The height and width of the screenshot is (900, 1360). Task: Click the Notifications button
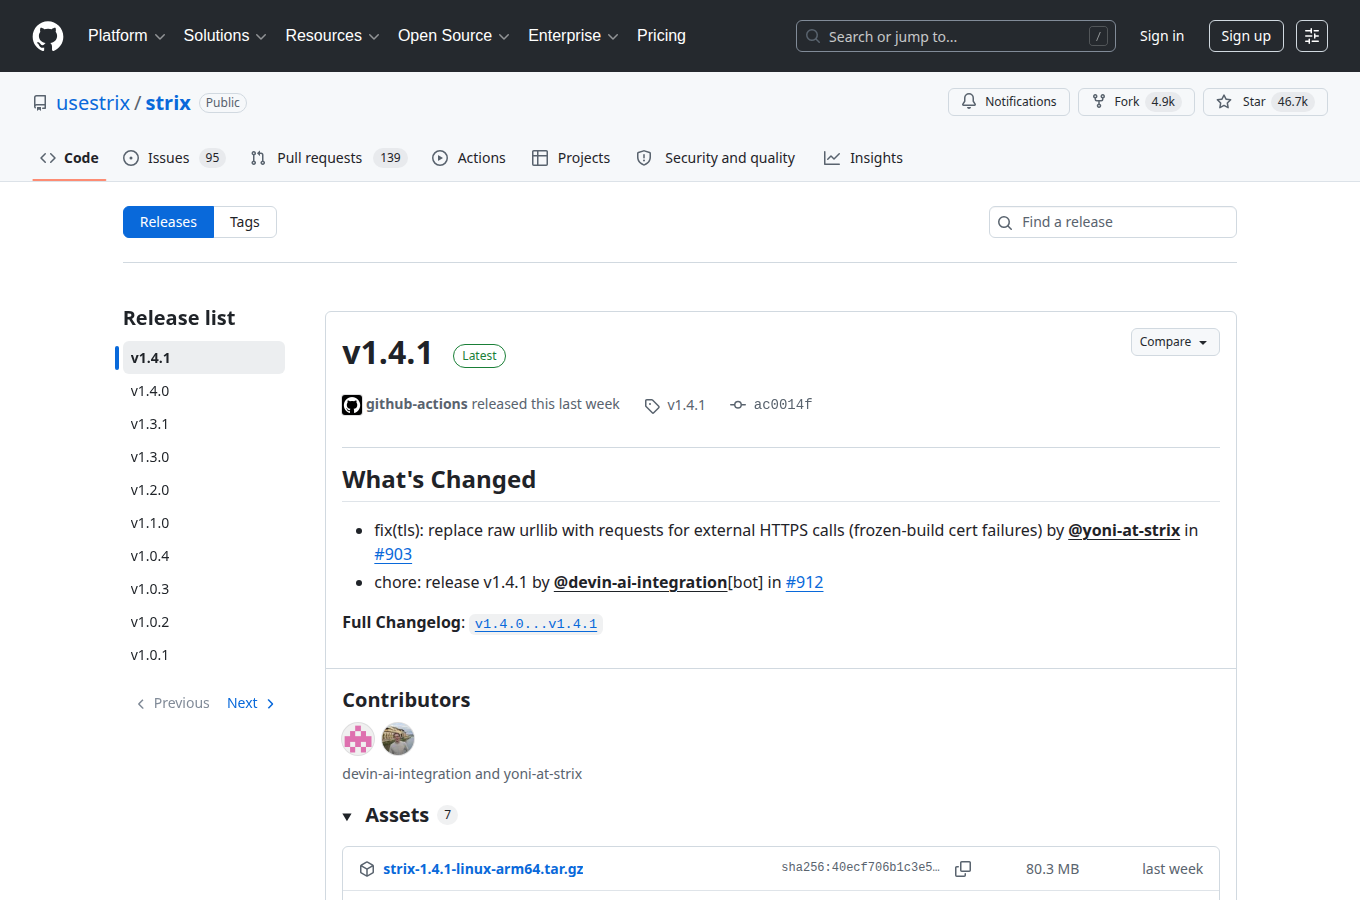point(1009,102)
